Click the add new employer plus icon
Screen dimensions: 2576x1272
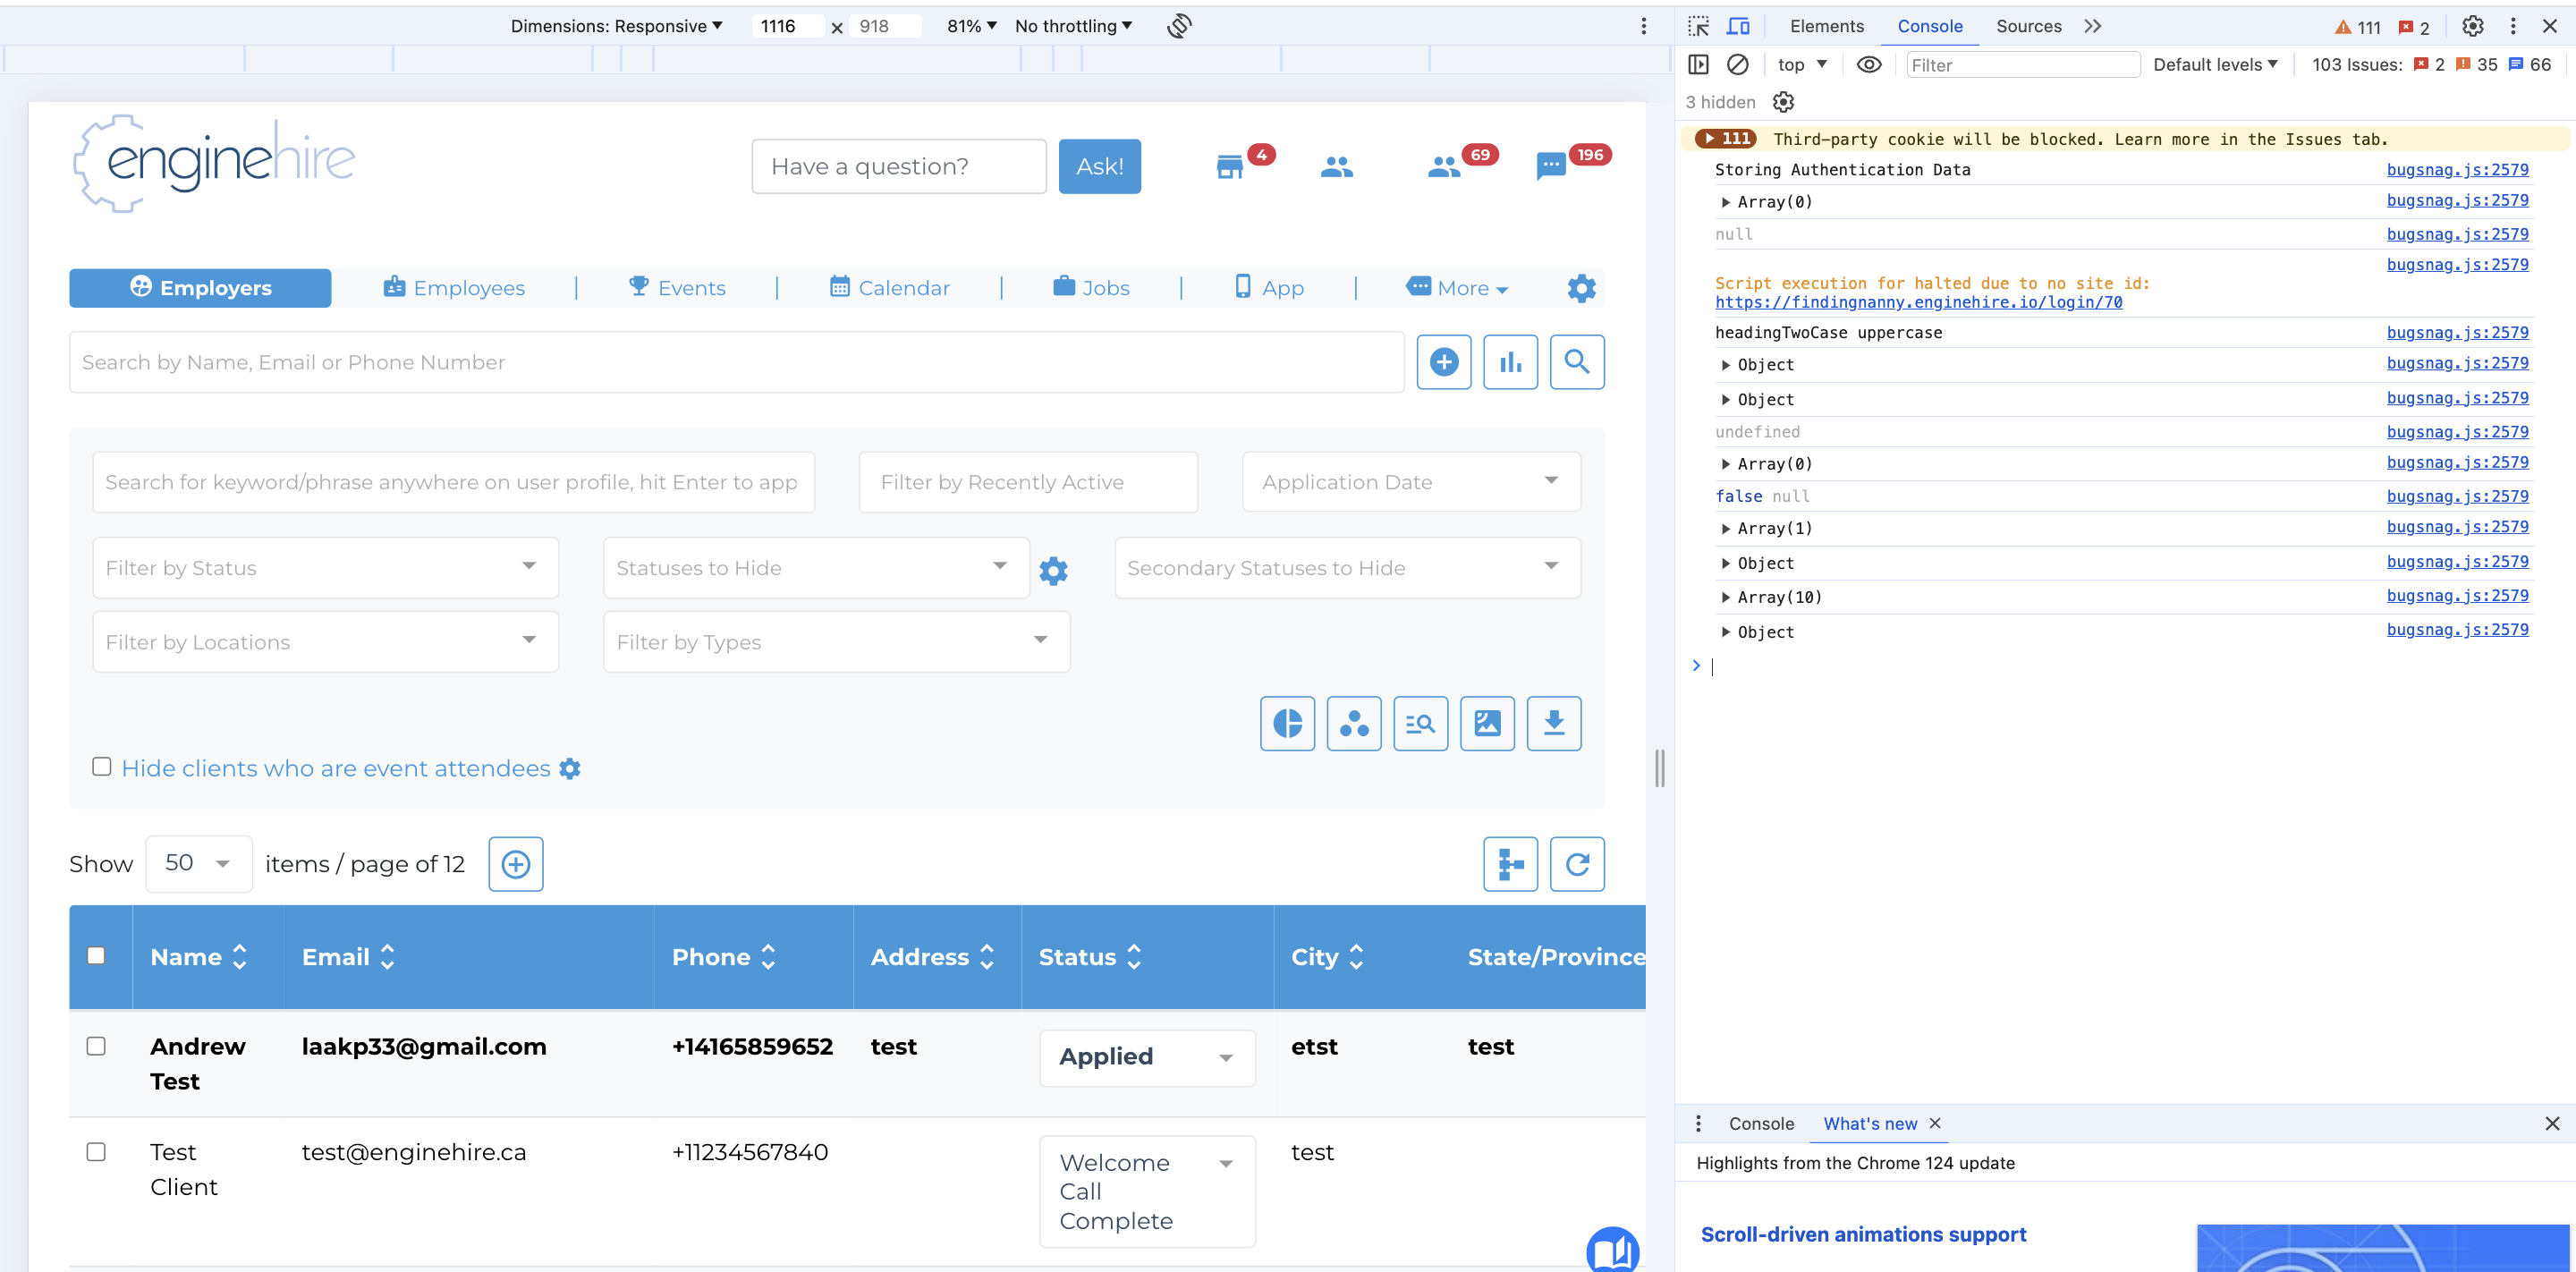1443,361
